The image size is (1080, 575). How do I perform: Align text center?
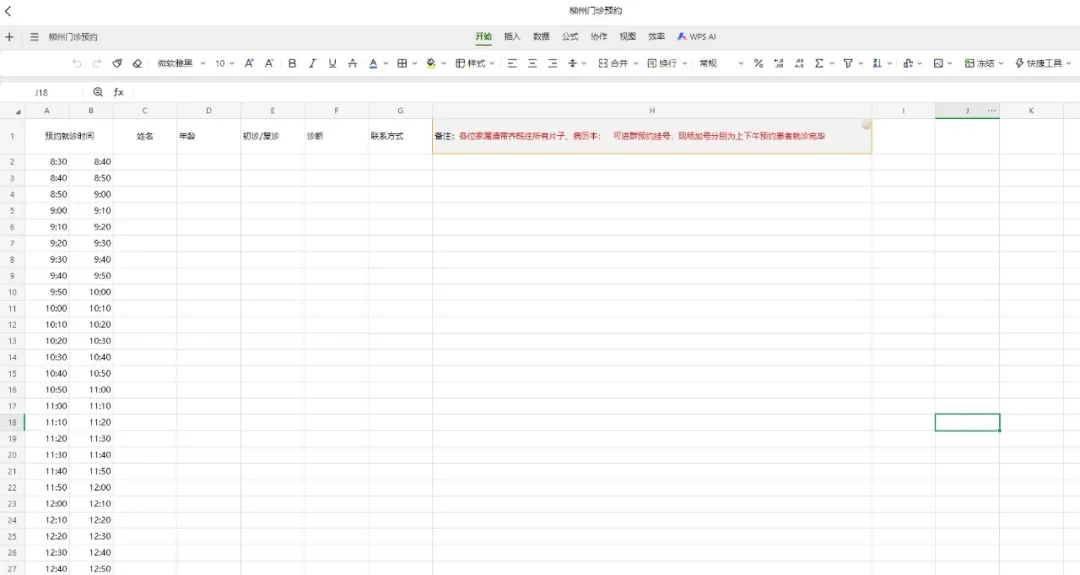pyautogui.click(x=532, y=63)
